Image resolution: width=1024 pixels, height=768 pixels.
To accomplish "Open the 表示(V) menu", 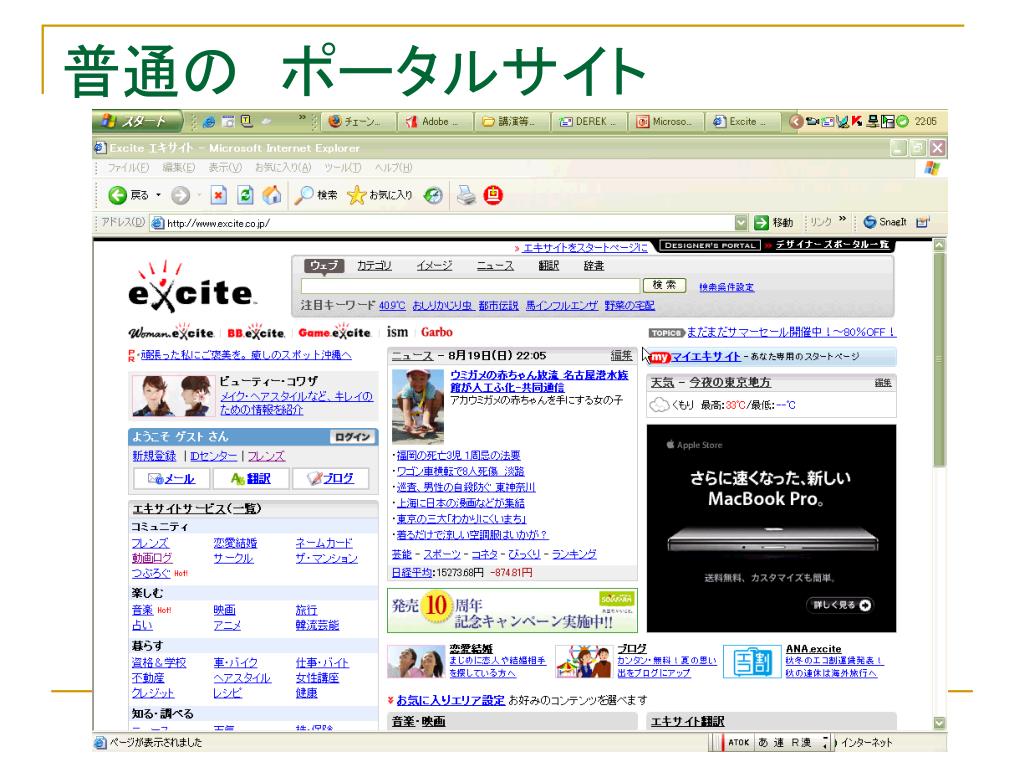I will coord(225,168).
